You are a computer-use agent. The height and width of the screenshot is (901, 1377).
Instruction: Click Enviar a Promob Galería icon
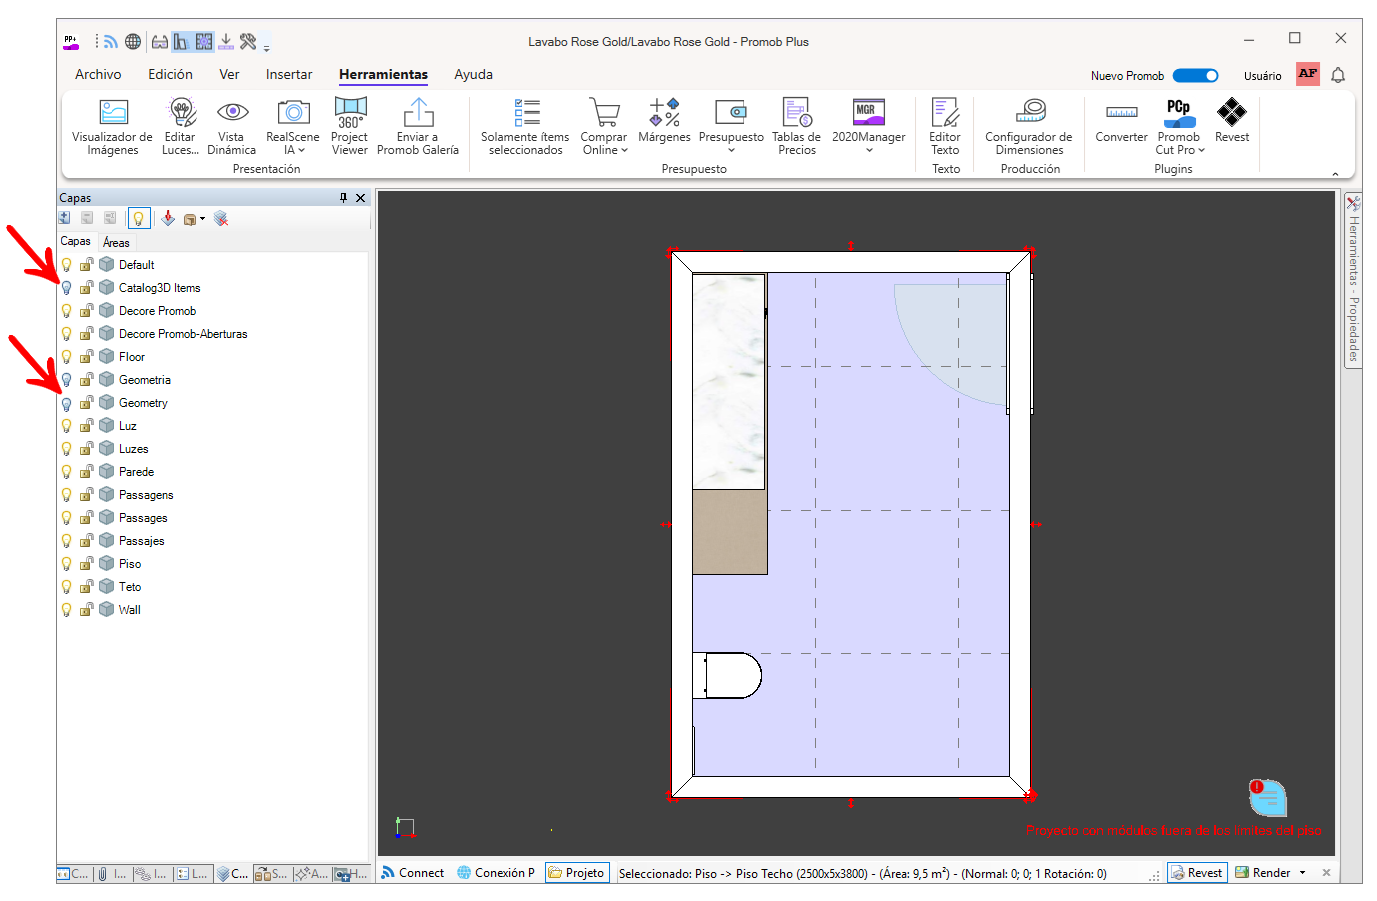click(x=418, y=112)
